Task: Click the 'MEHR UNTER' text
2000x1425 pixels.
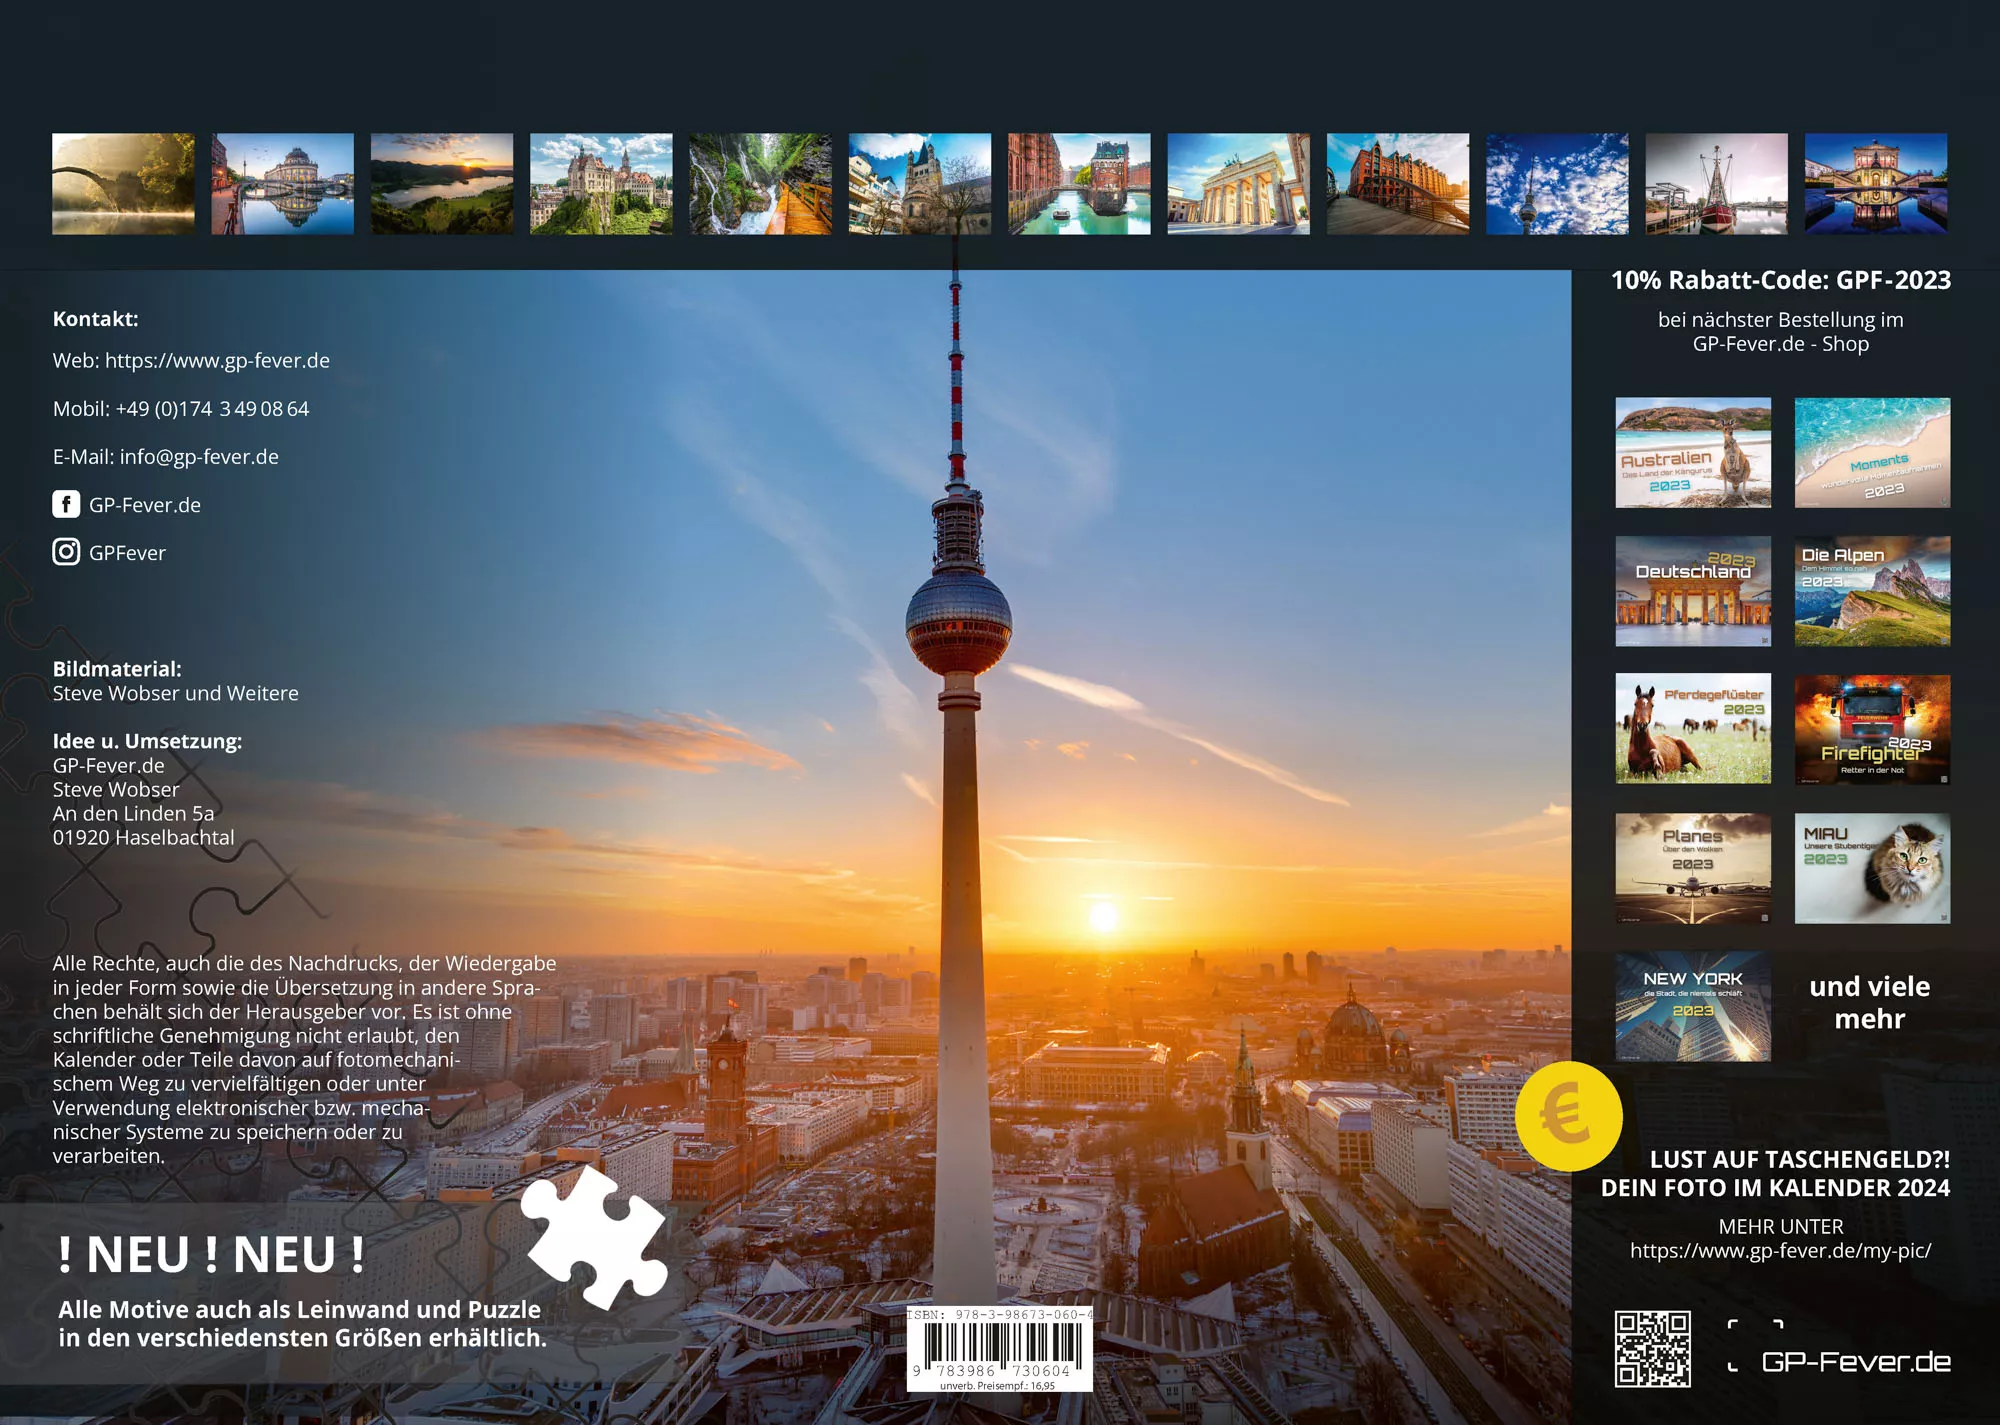Action: (x=1781, y=1226)
